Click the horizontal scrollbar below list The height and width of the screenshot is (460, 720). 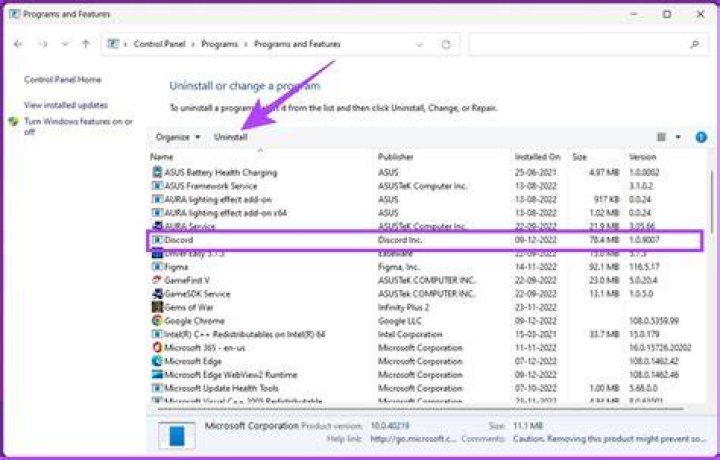420,408
